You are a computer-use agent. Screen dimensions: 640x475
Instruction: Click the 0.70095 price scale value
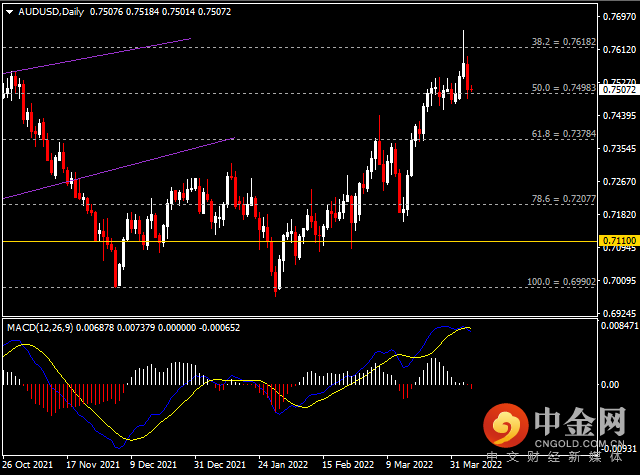620,281
